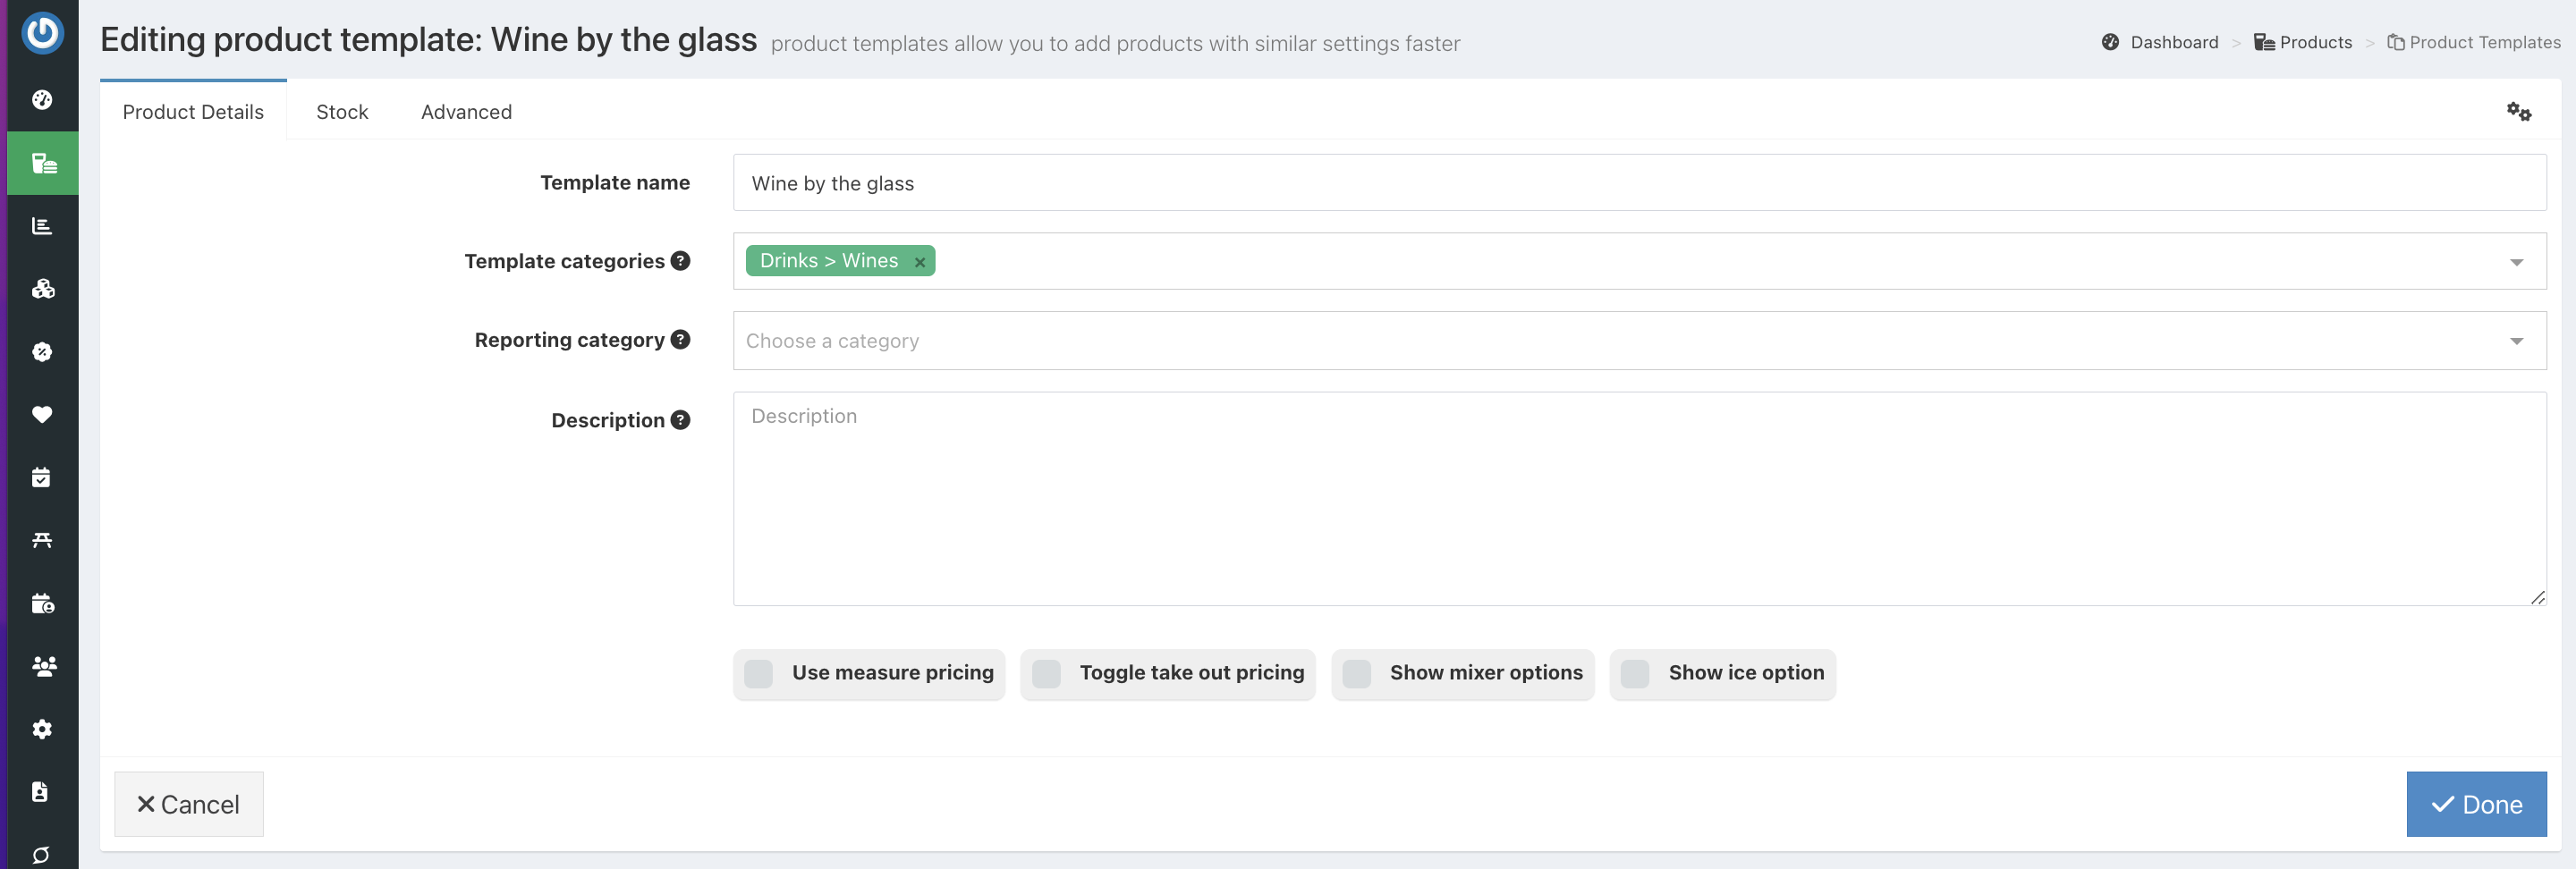Click the staff users icon in sidebar
The width and height of the screenshot is (2576, 869).
tap(42, 666)
